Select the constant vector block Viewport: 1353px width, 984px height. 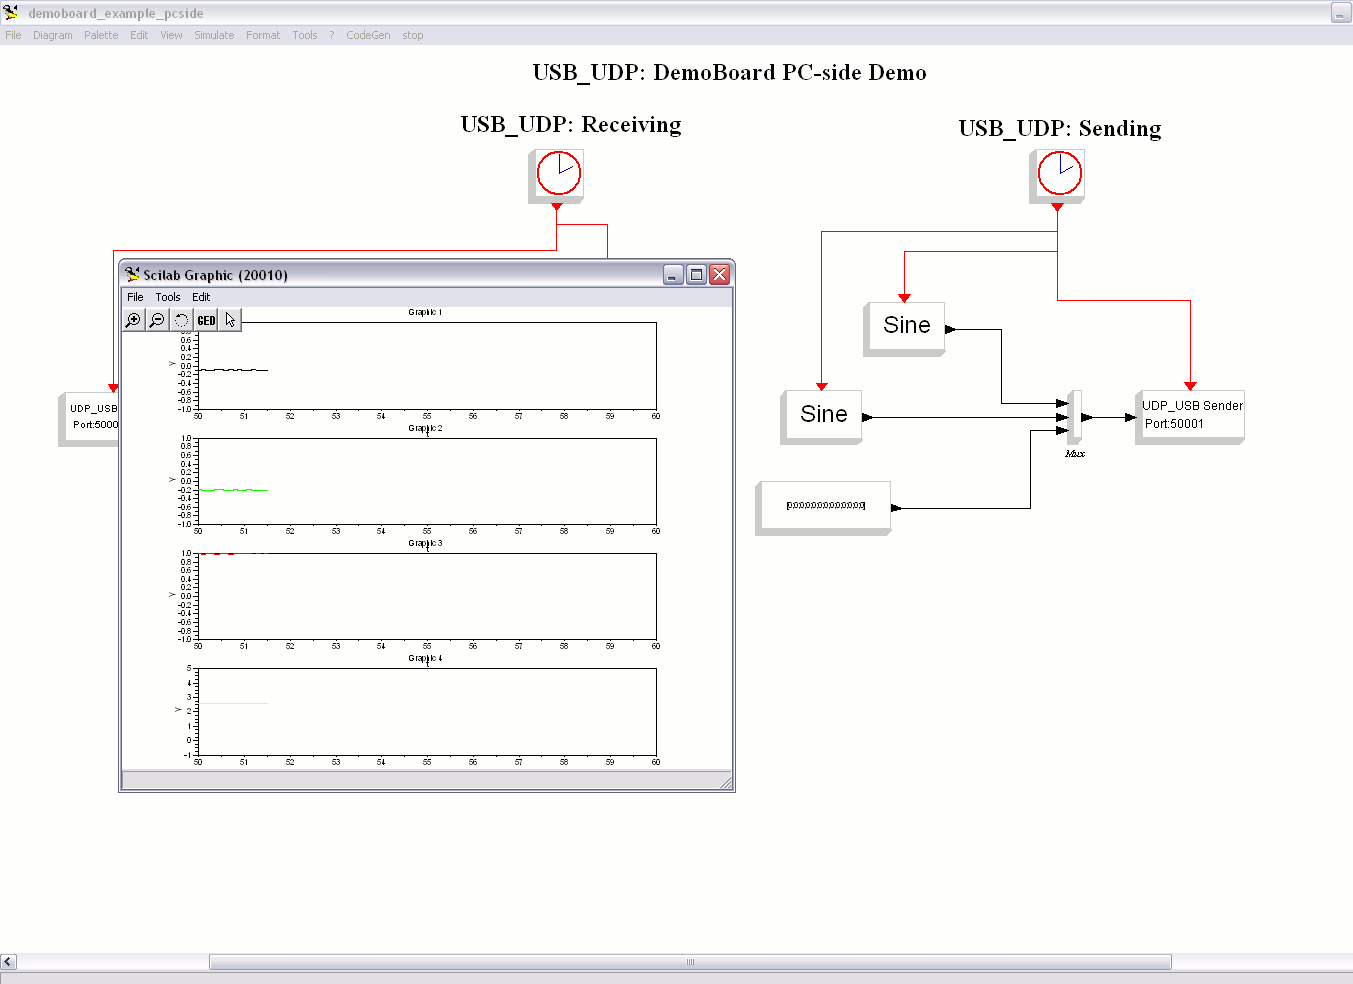pyautogui.click(x=823, y=508)
